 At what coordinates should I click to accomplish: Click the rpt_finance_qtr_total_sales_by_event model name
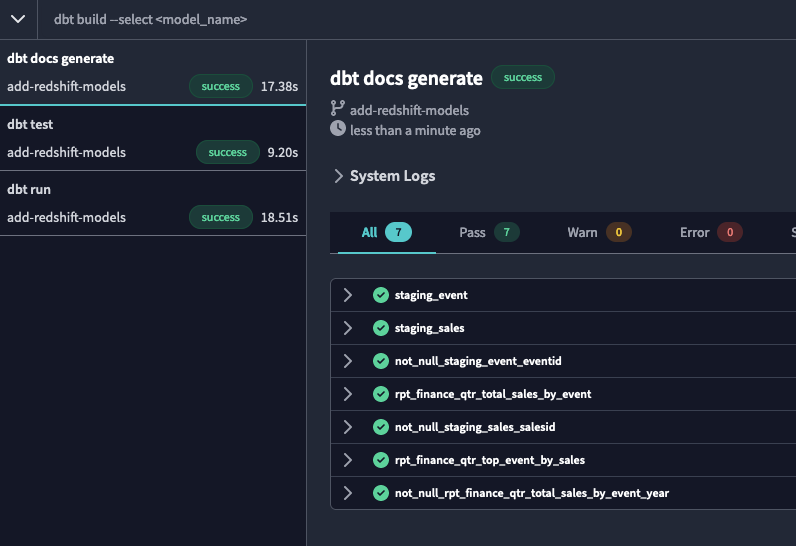click(x=493, y=394)
